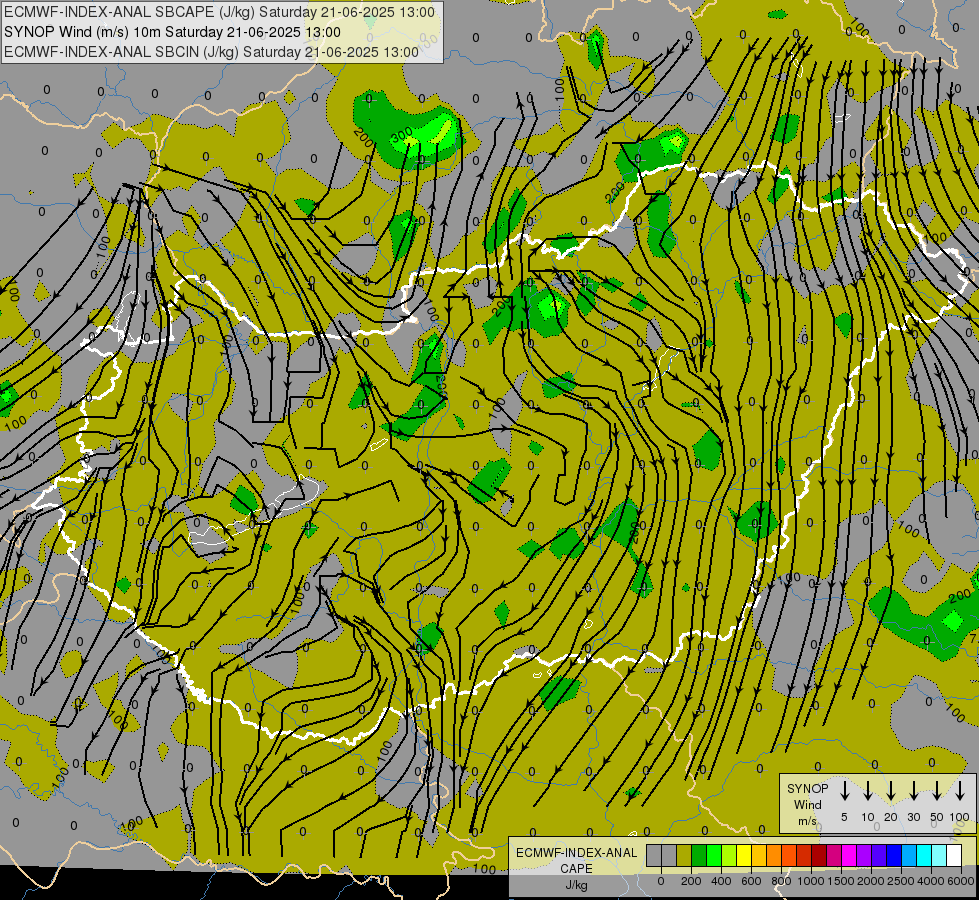Pick the crimson-pink swatch left of 1500 tick
The width and height of the screenshot is (979, 900).
point(834,856)
